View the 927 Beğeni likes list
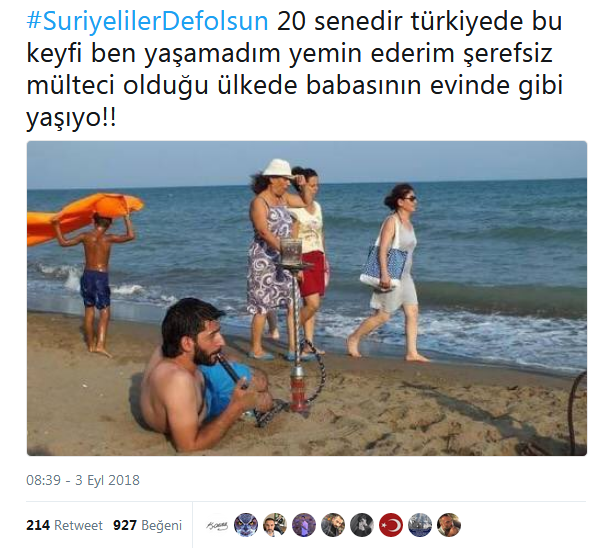605x548 pixels. (x=147, y=525)
